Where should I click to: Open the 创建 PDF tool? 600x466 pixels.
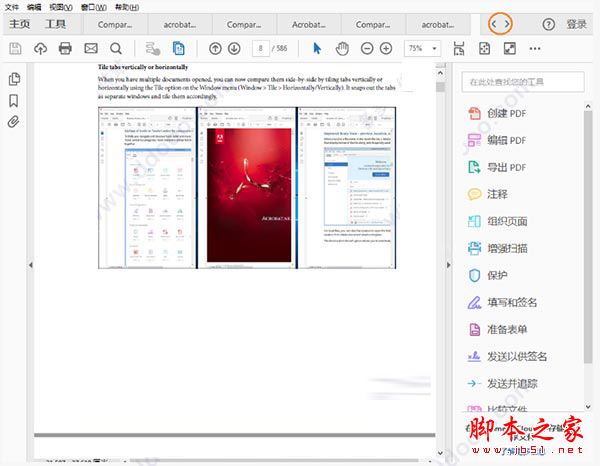click(497, 113)
